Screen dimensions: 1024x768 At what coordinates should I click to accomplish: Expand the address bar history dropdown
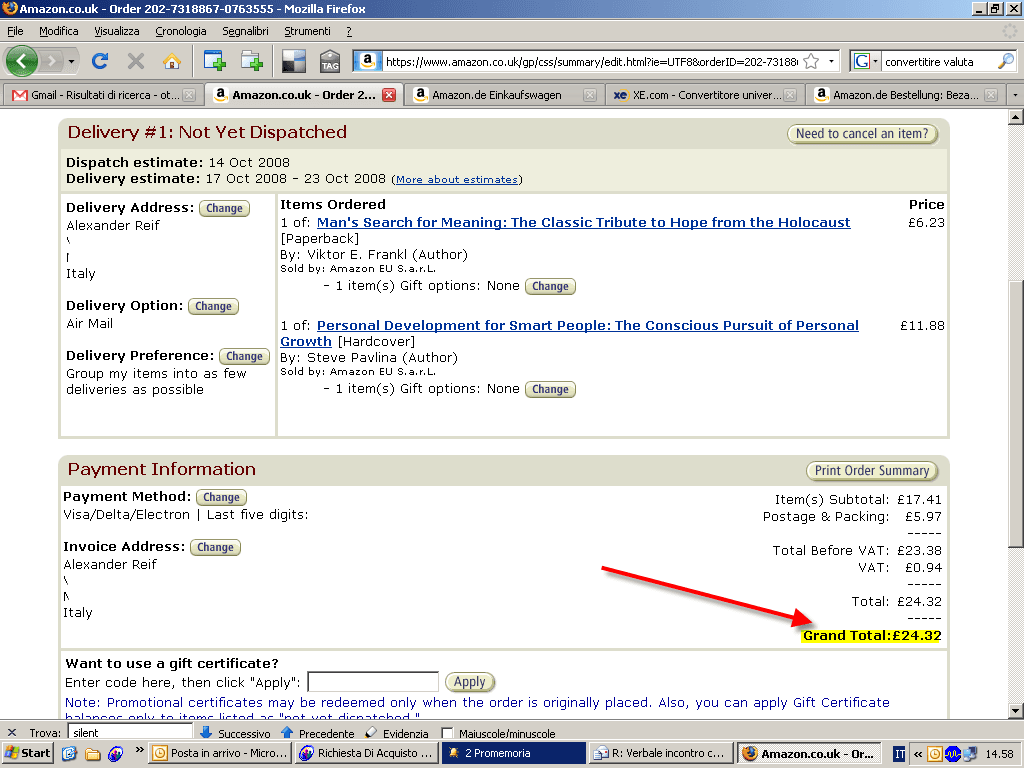pyautogui.click(x=831, y=61)
